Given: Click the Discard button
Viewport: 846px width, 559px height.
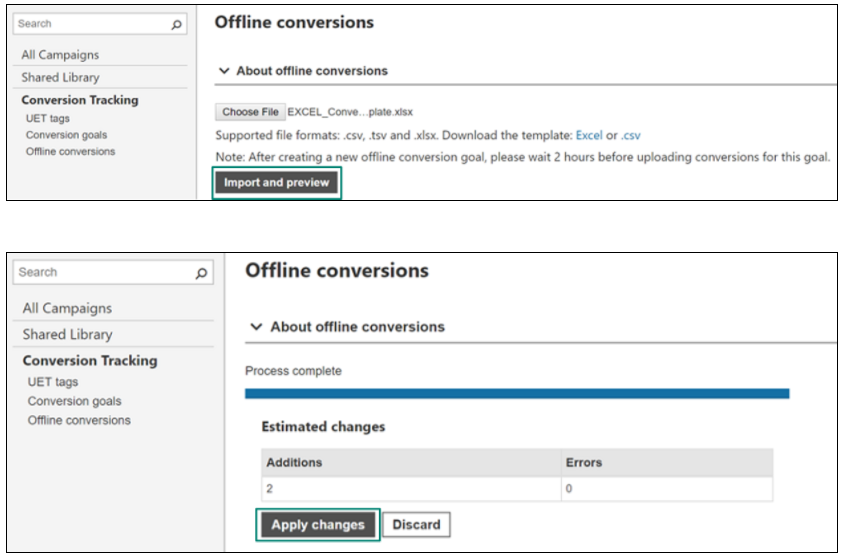Looking at the screenshot, I should [416, 525].
